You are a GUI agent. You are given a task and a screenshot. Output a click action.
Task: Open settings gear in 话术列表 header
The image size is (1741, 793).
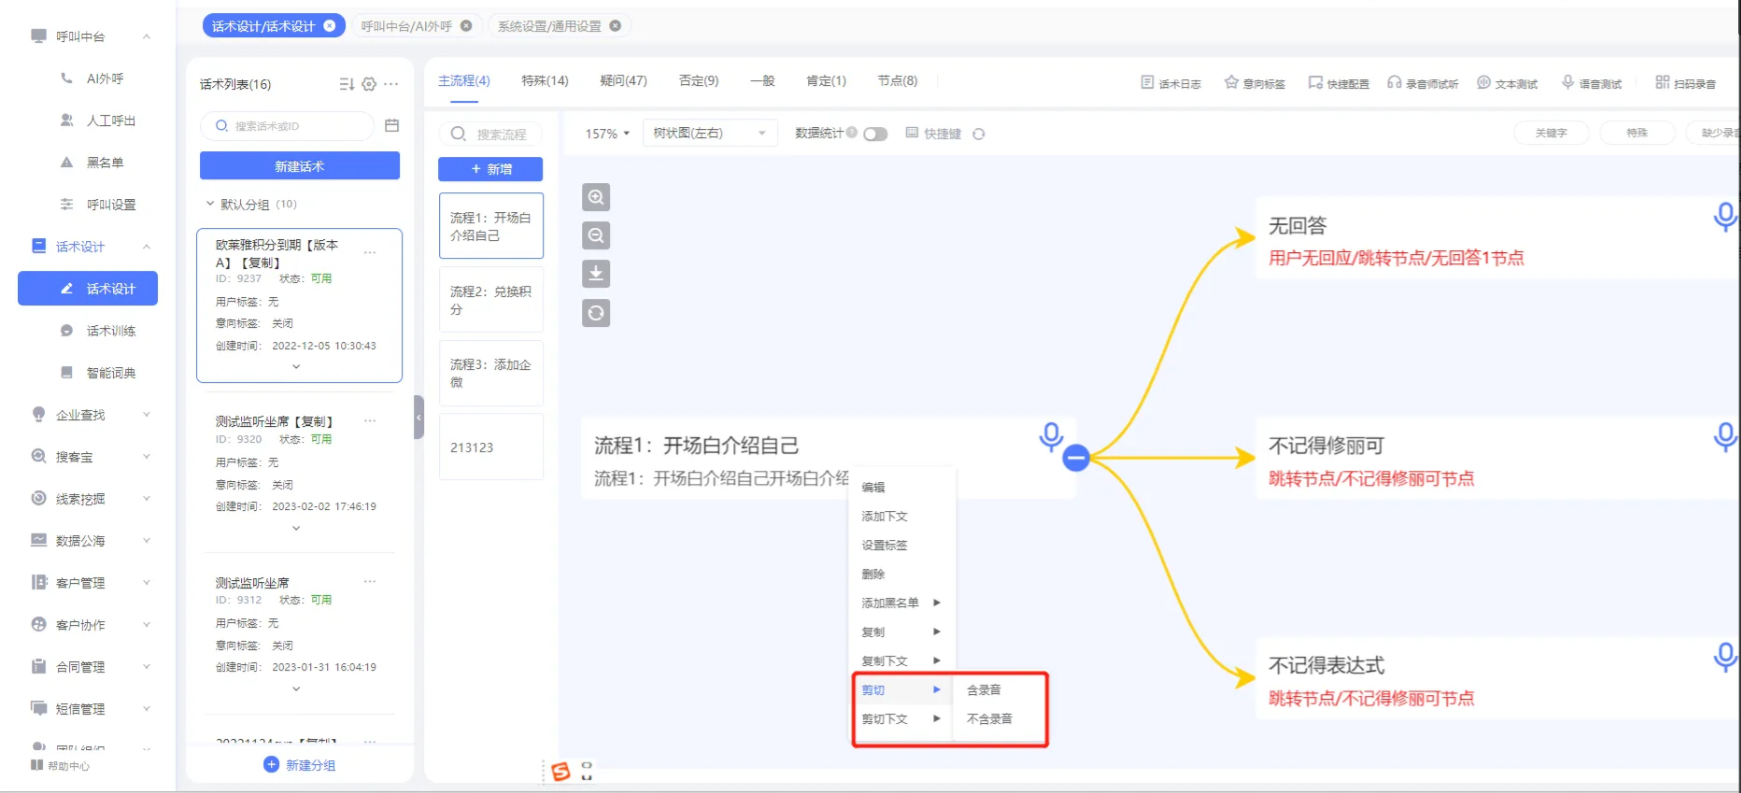pyautogui.click(x=369, y=84)
